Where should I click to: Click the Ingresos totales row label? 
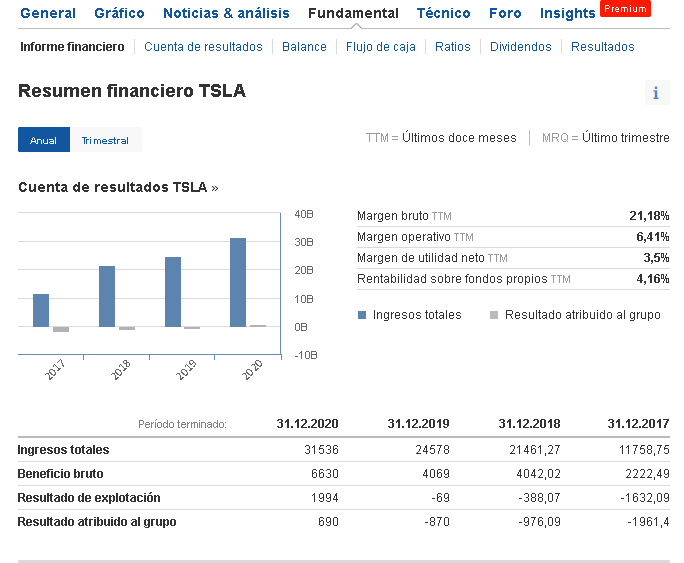click(x=63, y=450)
